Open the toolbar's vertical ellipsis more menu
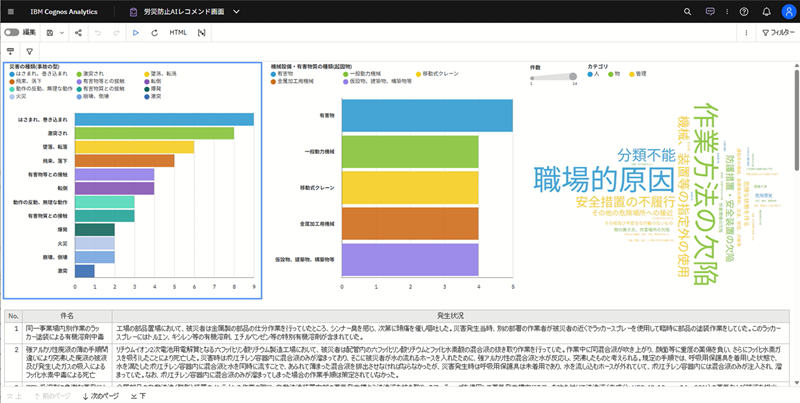The width and height of the screenshot is (800, 403). click(x=746, y=33)
